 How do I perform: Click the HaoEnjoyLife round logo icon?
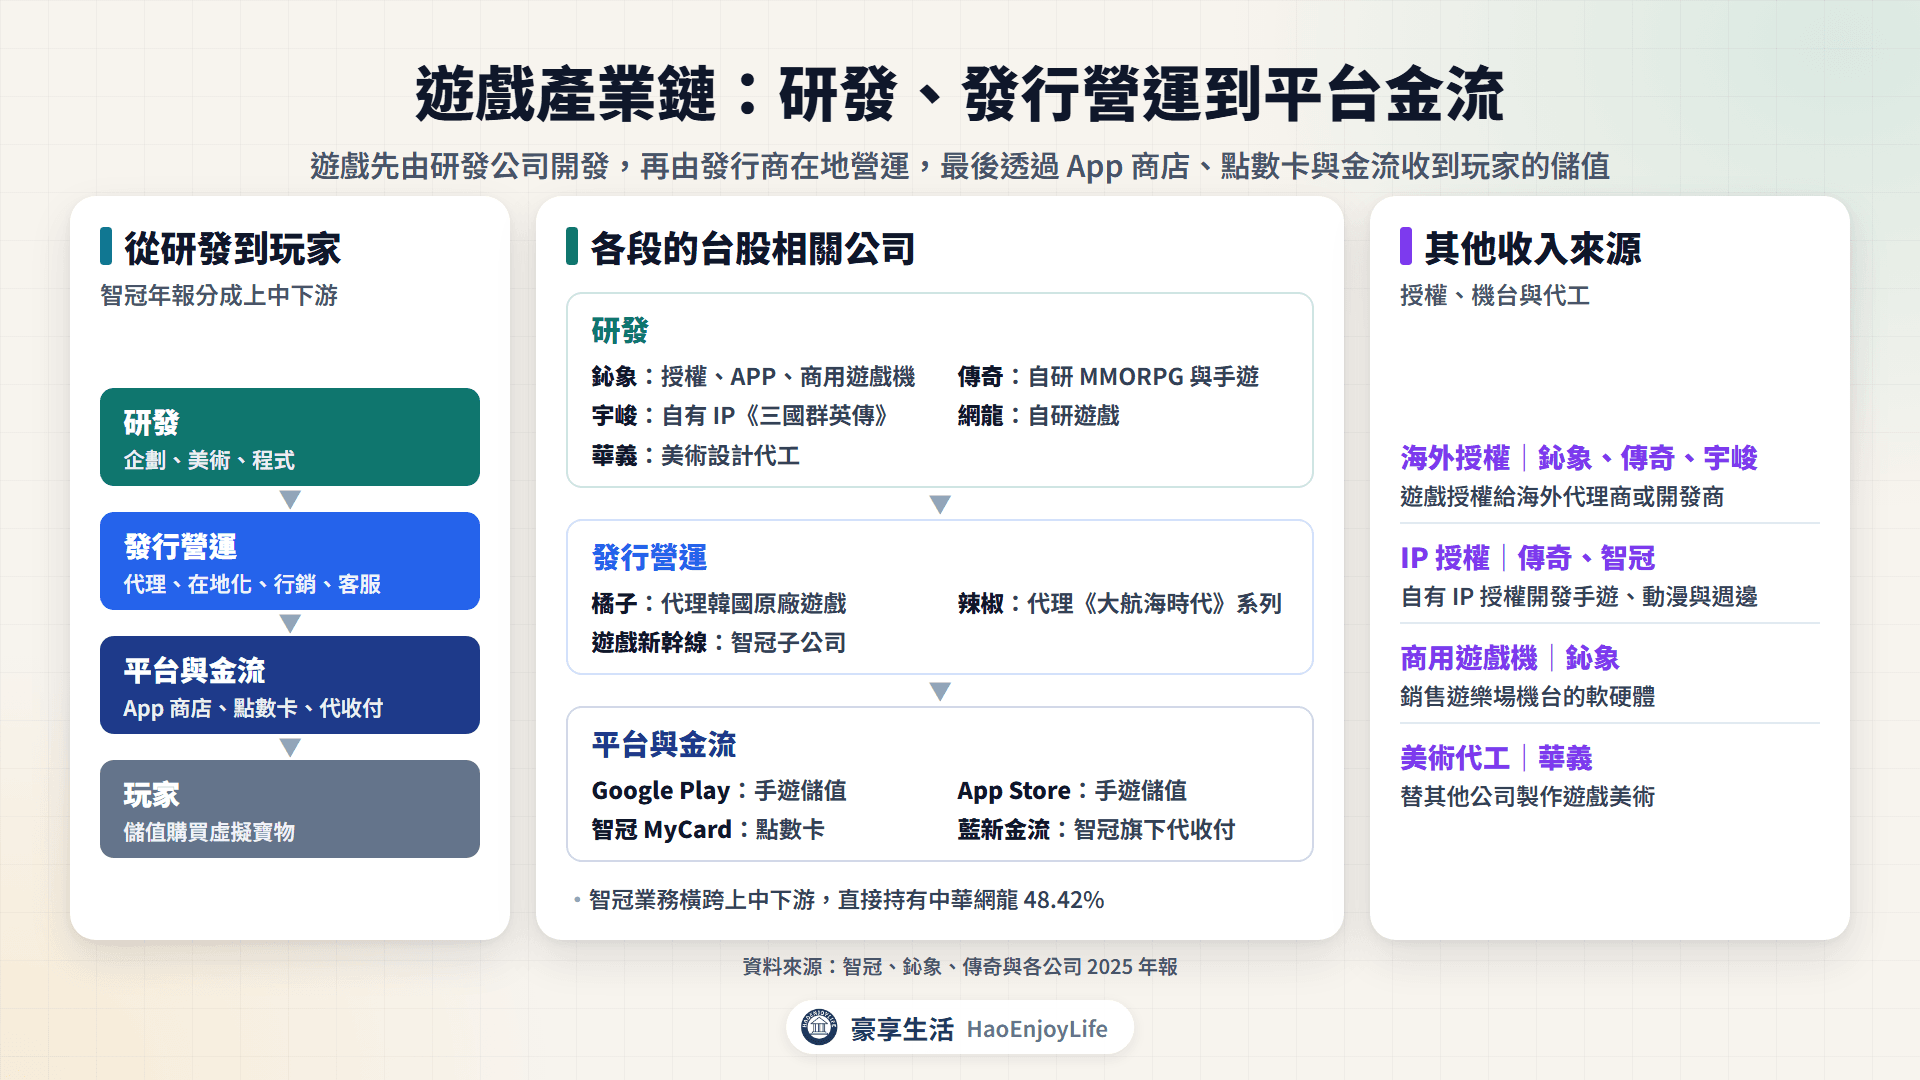819,1027
